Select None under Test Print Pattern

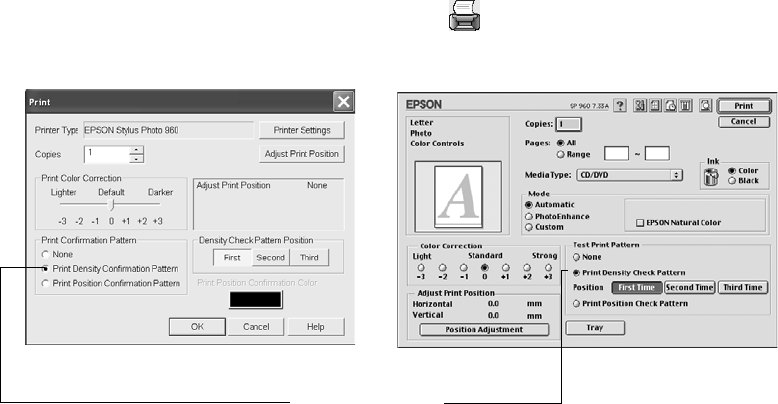click(577, 257)
